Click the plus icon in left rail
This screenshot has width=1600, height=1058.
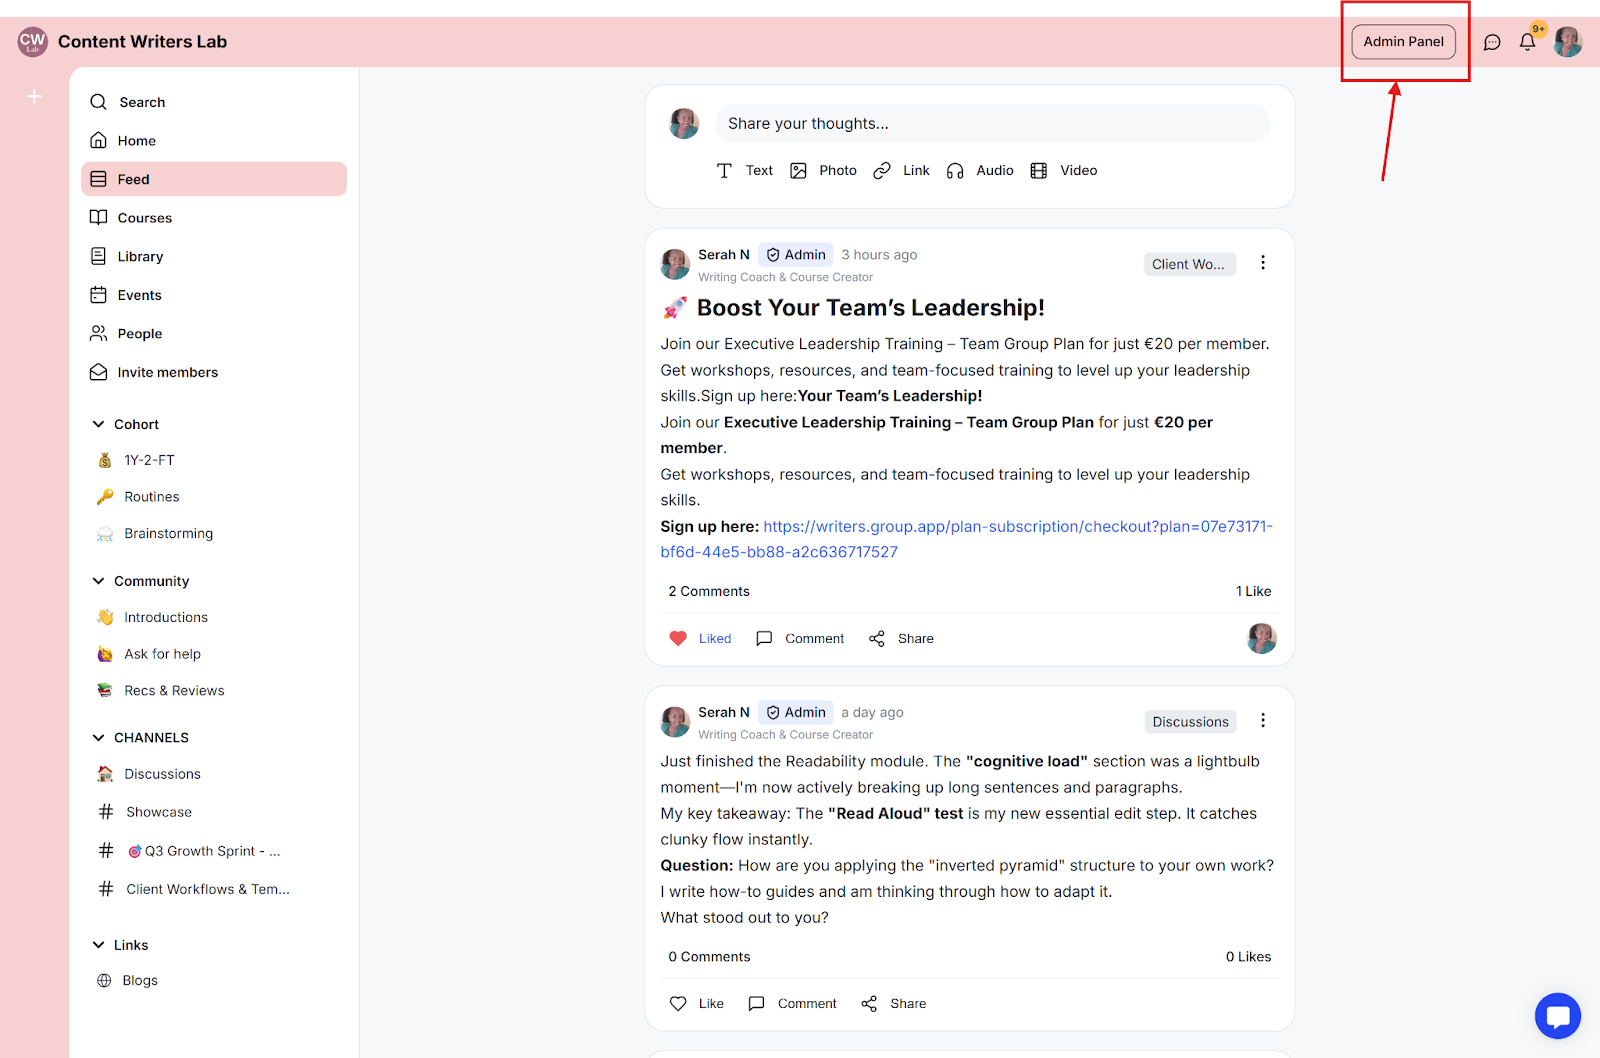[34, 96]
